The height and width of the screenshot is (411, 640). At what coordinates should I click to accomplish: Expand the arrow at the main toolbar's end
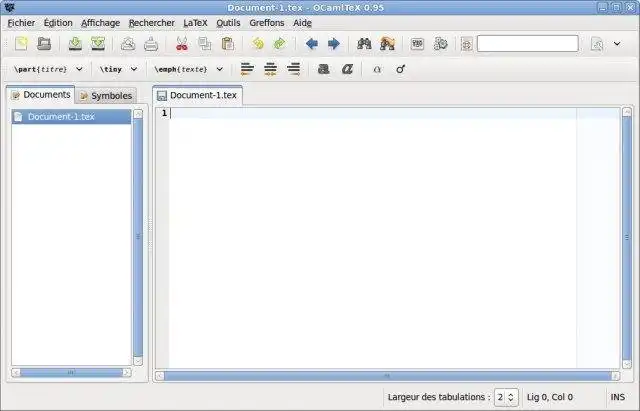[617, 44]
